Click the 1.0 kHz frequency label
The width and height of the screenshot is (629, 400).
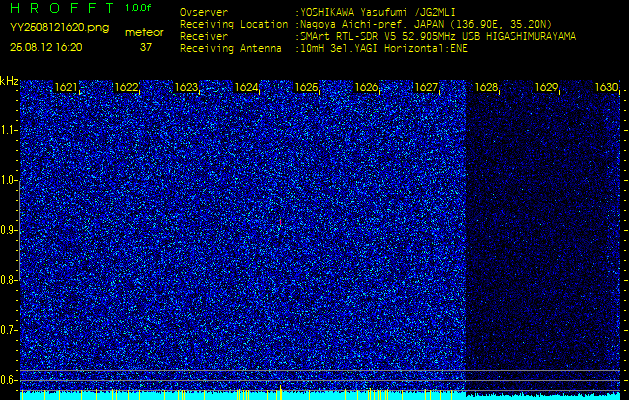[8, 181]
